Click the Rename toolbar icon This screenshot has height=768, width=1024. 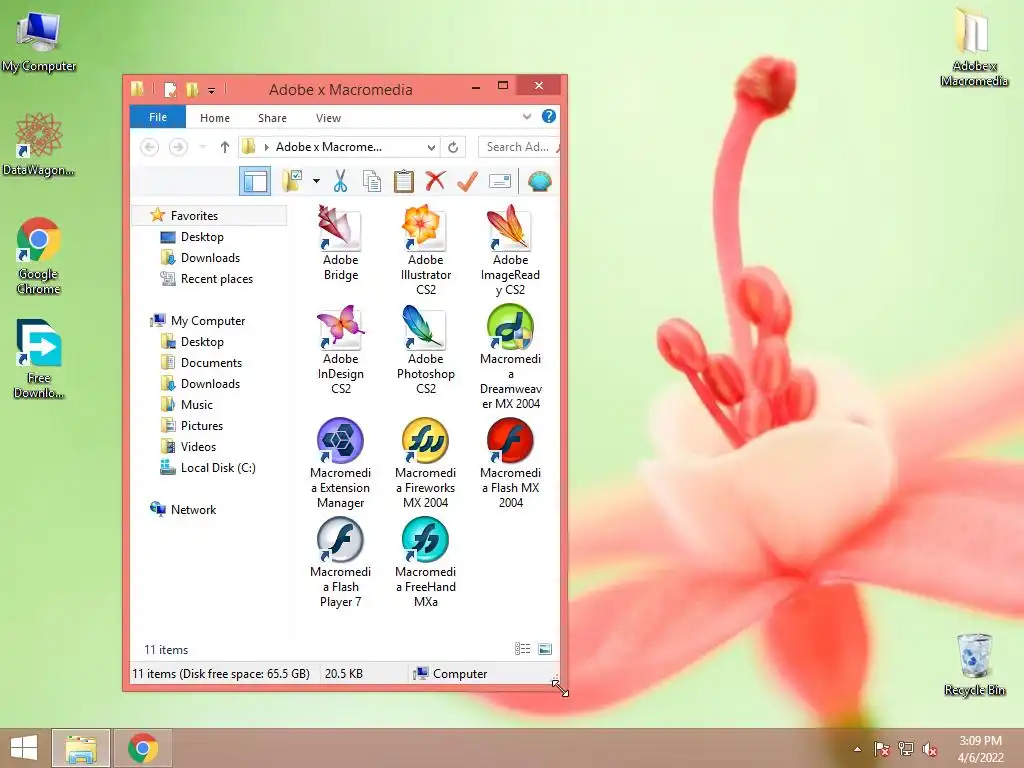(500, 181)
